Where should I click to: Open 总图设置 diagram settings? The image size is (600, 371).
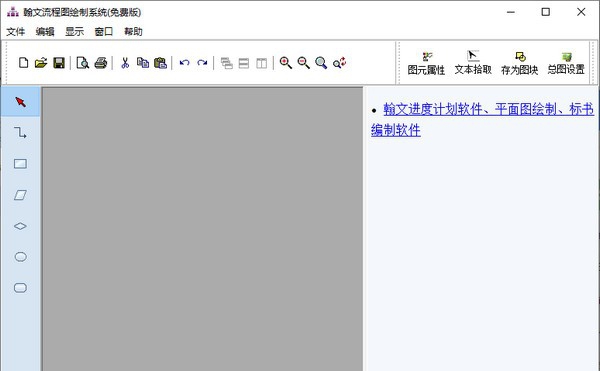[566, 63]
